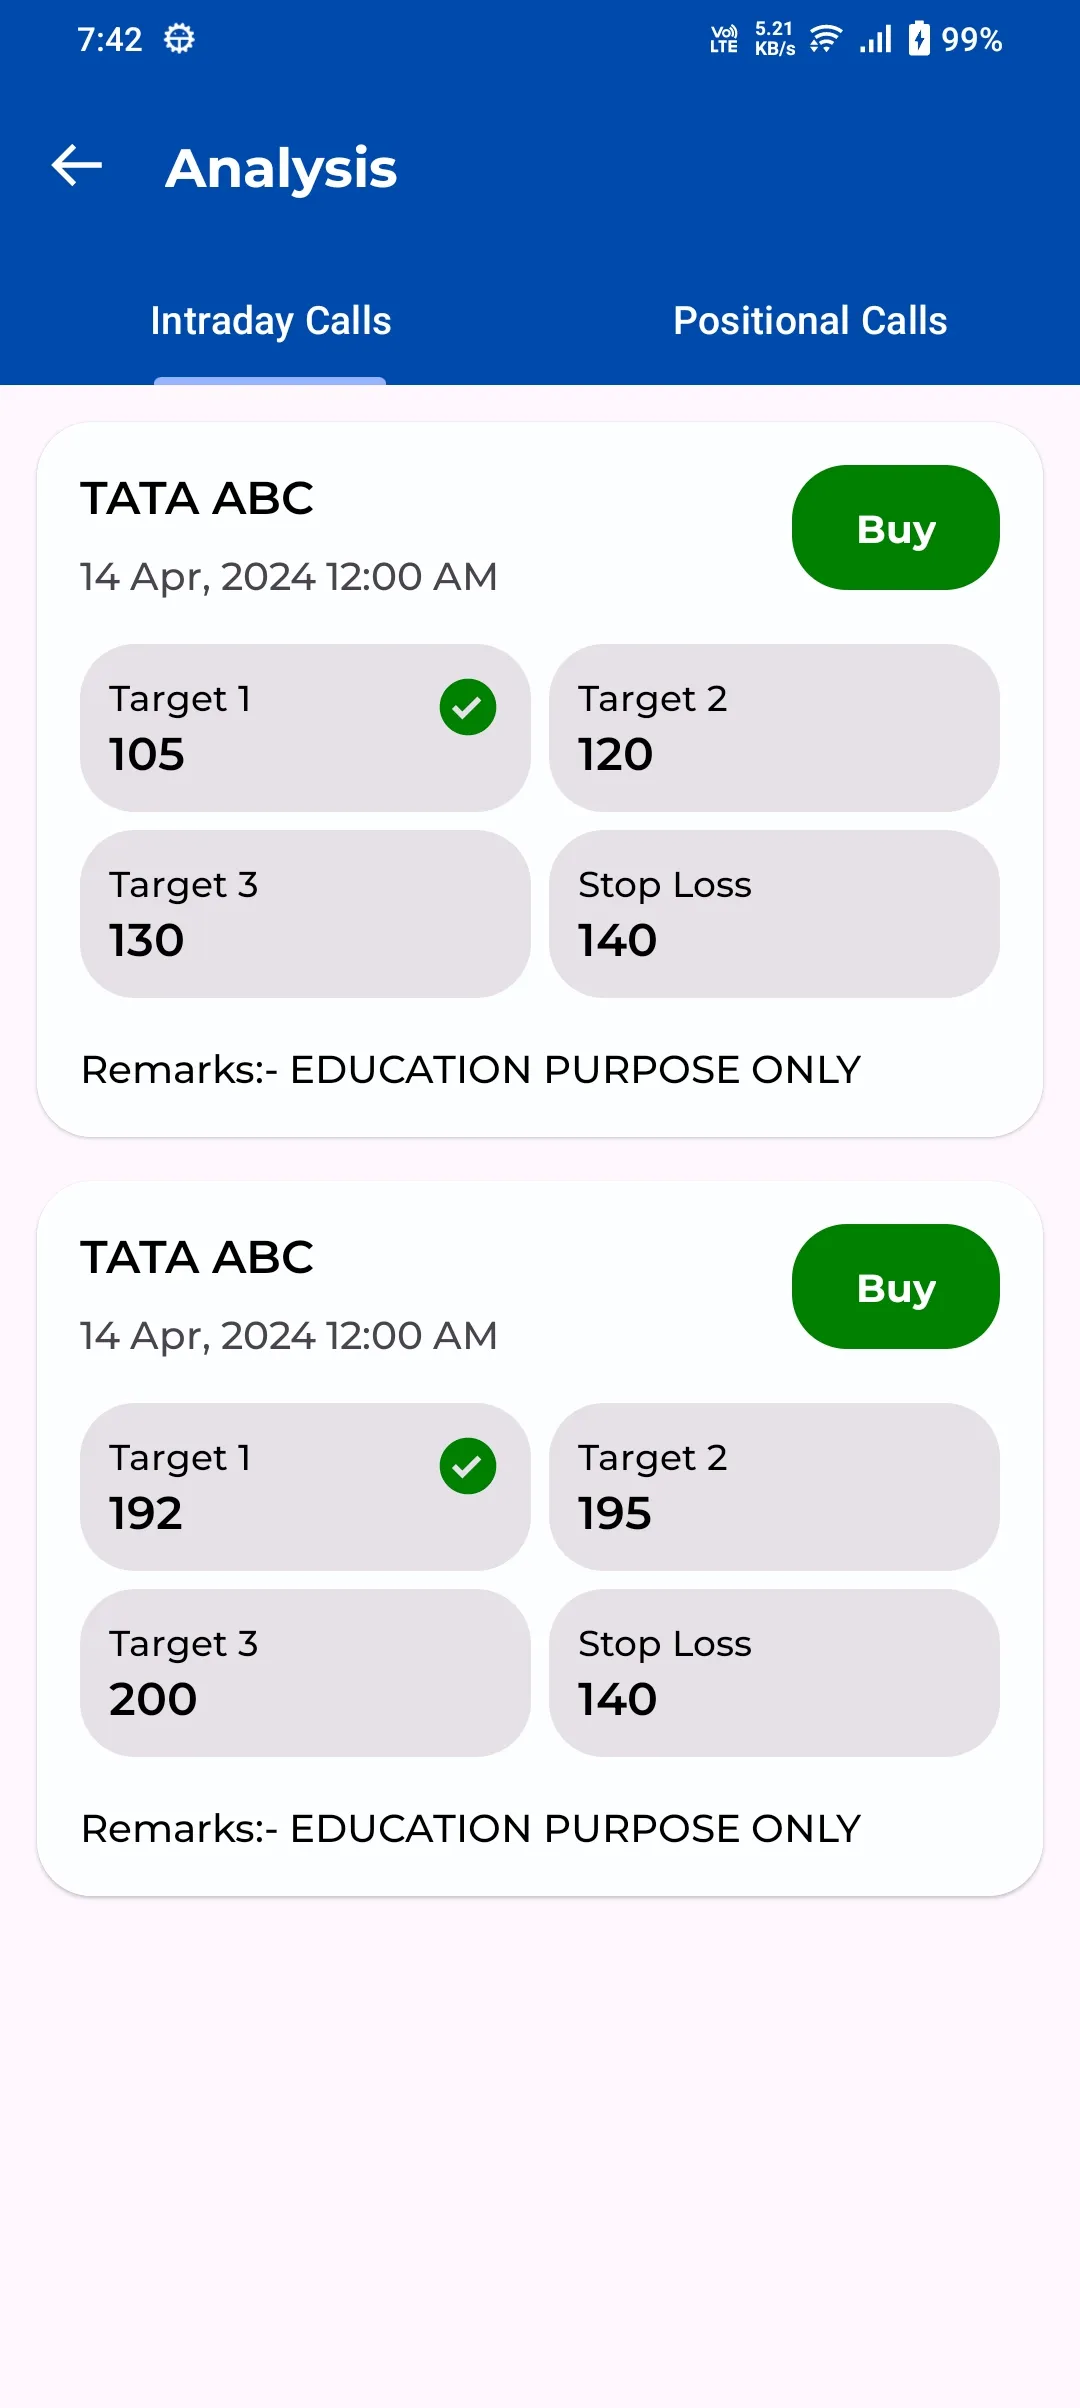Tap the settings gear in status bar
The width and height of the screenshot is (1080, 2408).
click(x=179, y=39)
